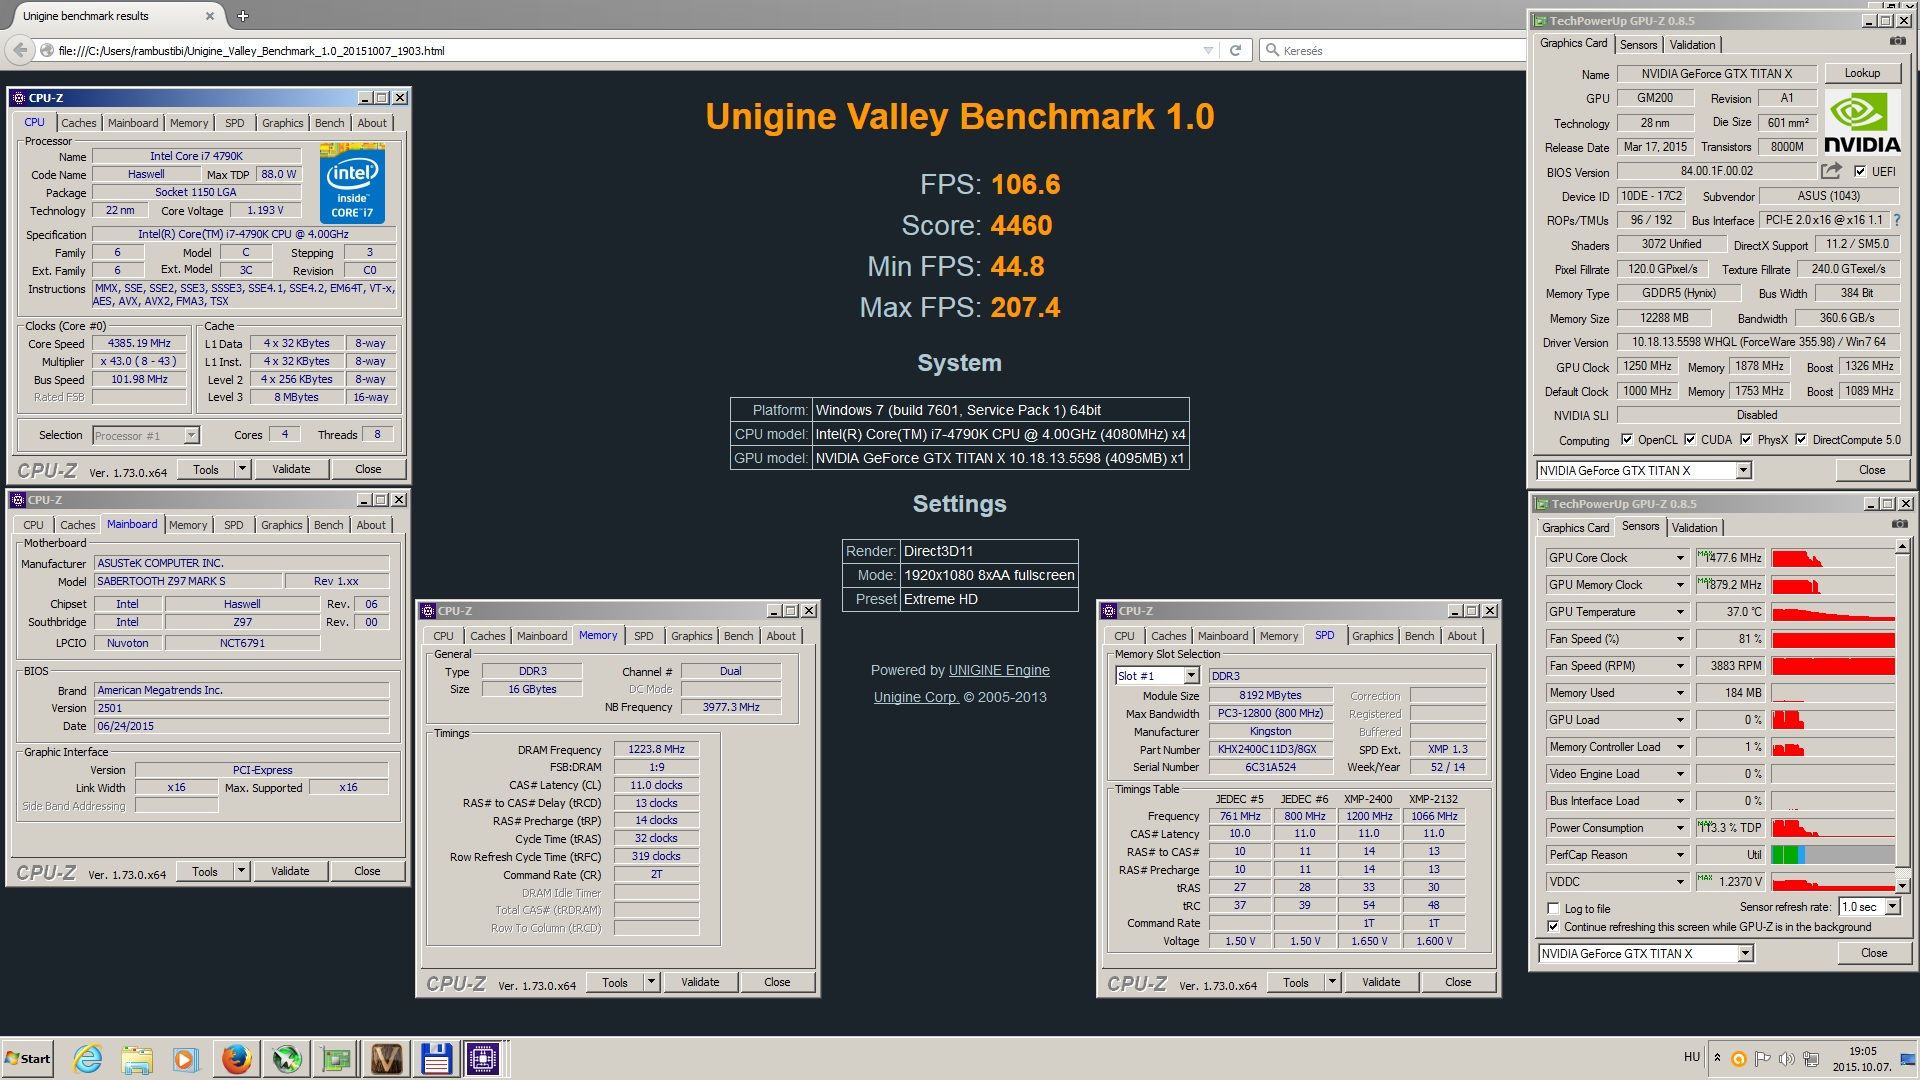Click Validate in the CPU-Z CPU window
Screen dimensions: 1920x1080
click(x=291, y=469)
